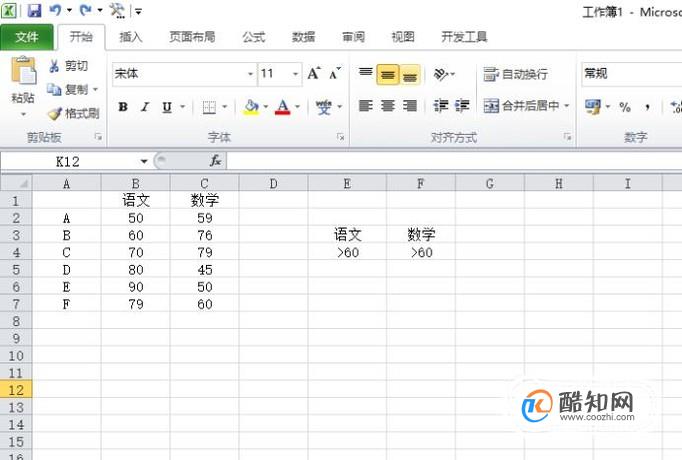The width and height of the screenshot is (682, 460).
Task: Open the 常规 number format combo box
Action: [x=631, y=73]
